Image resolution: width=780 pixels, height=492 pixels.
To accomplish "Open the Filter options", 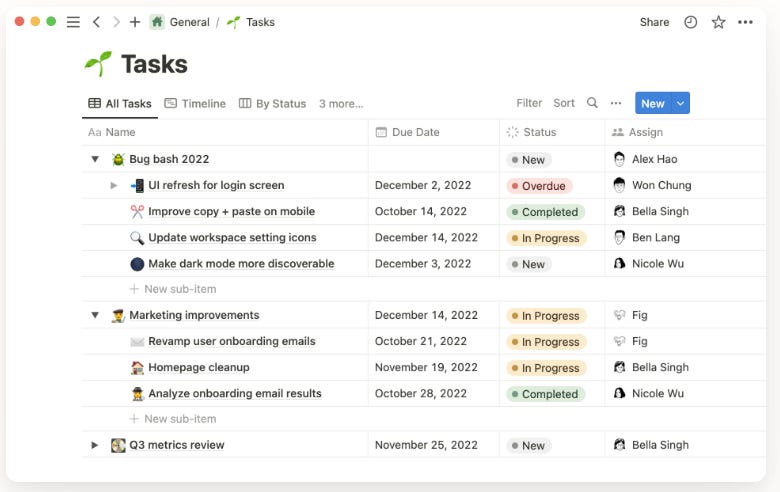I will [x=529, y=103].
